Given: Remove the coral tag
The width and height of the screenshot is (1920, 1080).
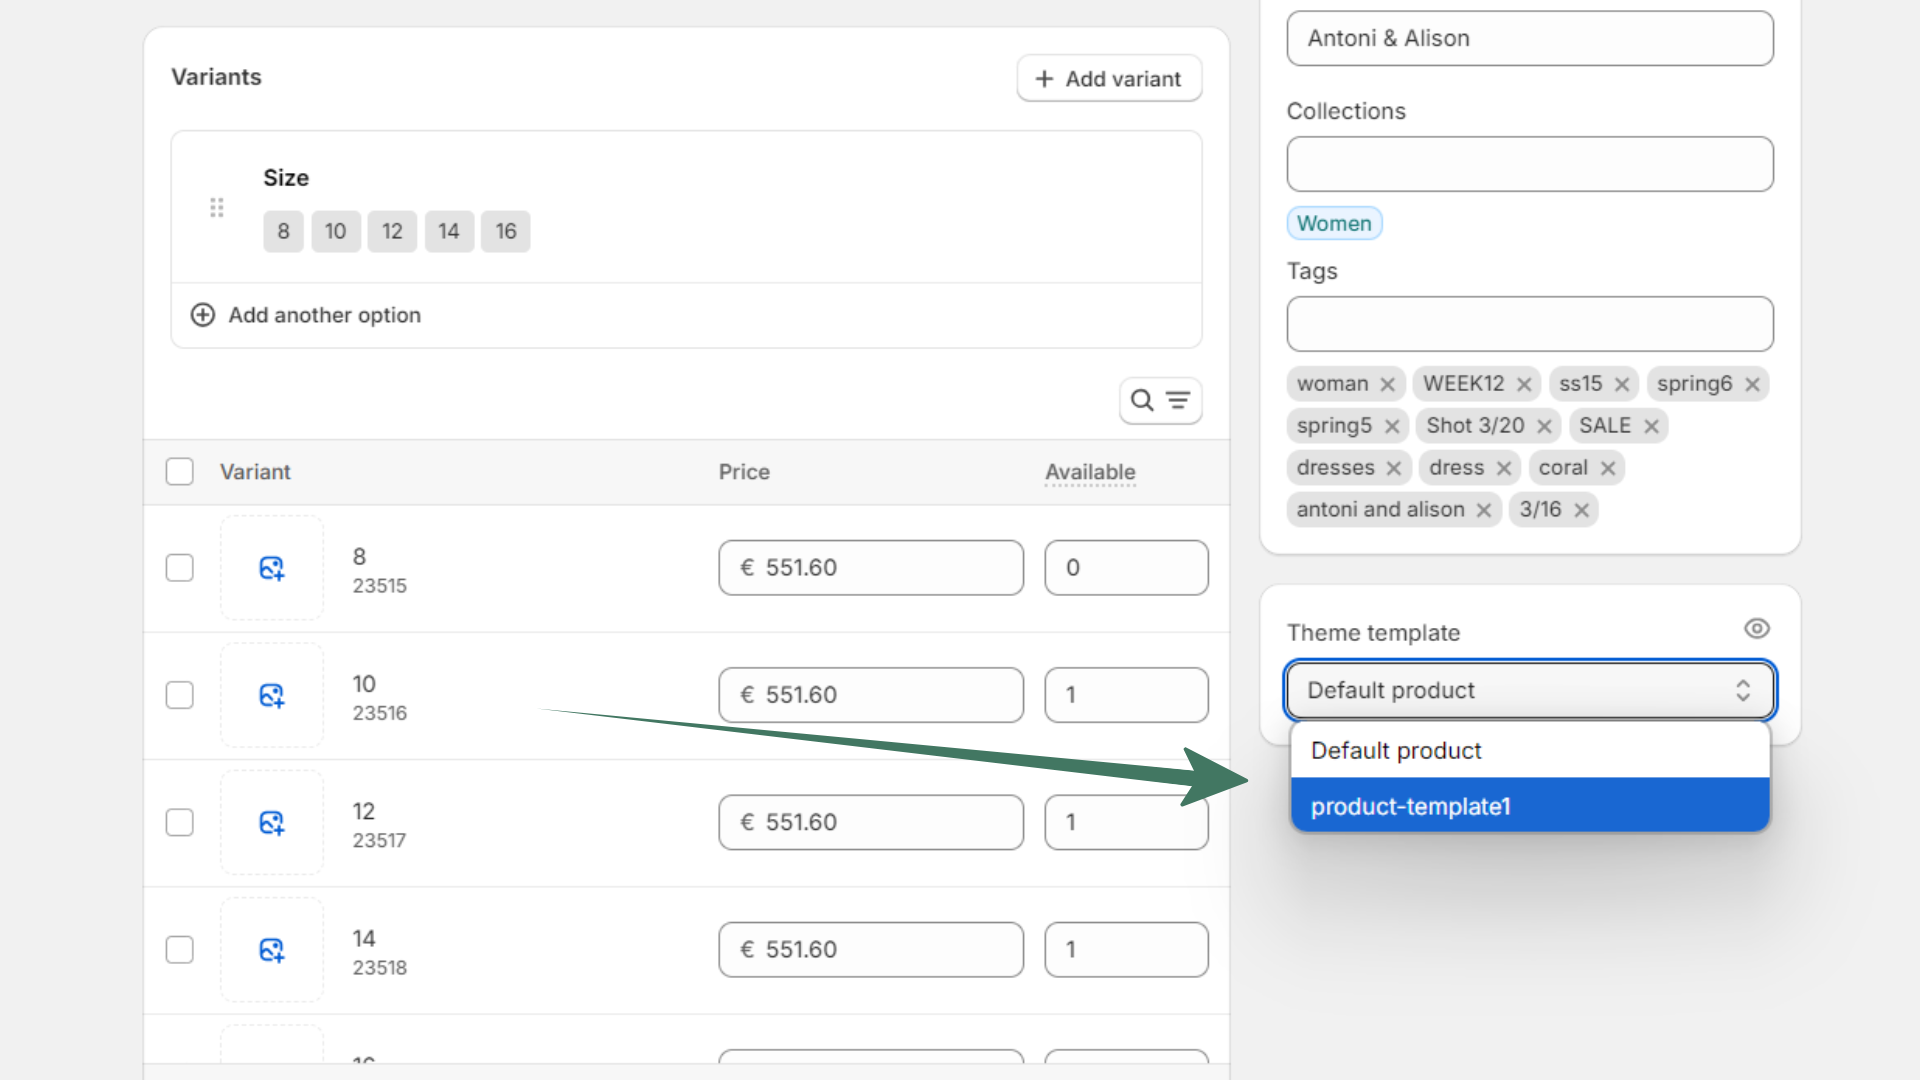Looking at the screenshot, I should click(x=1608, y=467).
